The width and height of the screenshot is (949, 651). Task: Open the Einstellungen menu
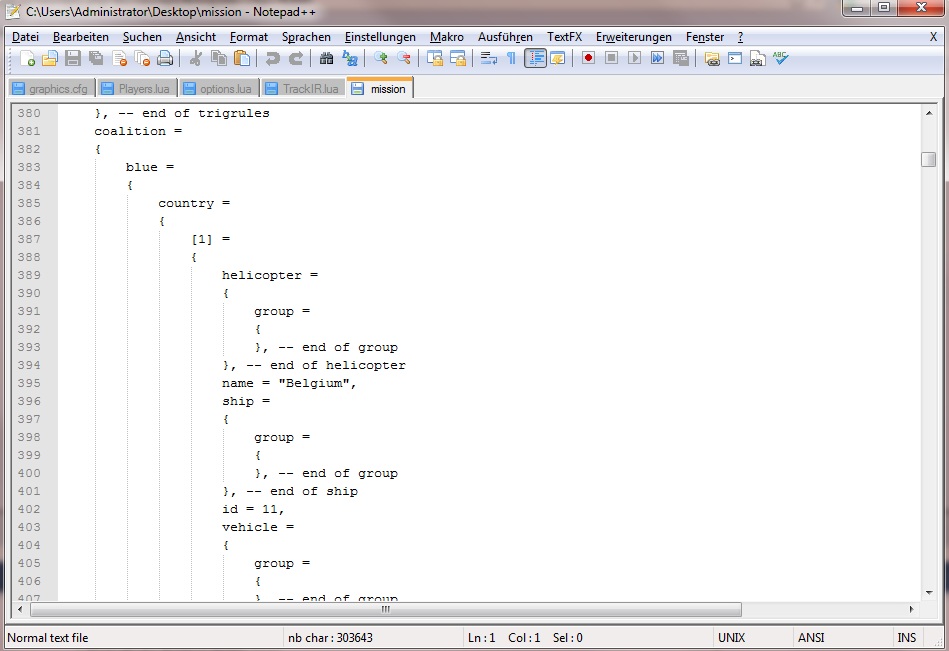[380, 37]
